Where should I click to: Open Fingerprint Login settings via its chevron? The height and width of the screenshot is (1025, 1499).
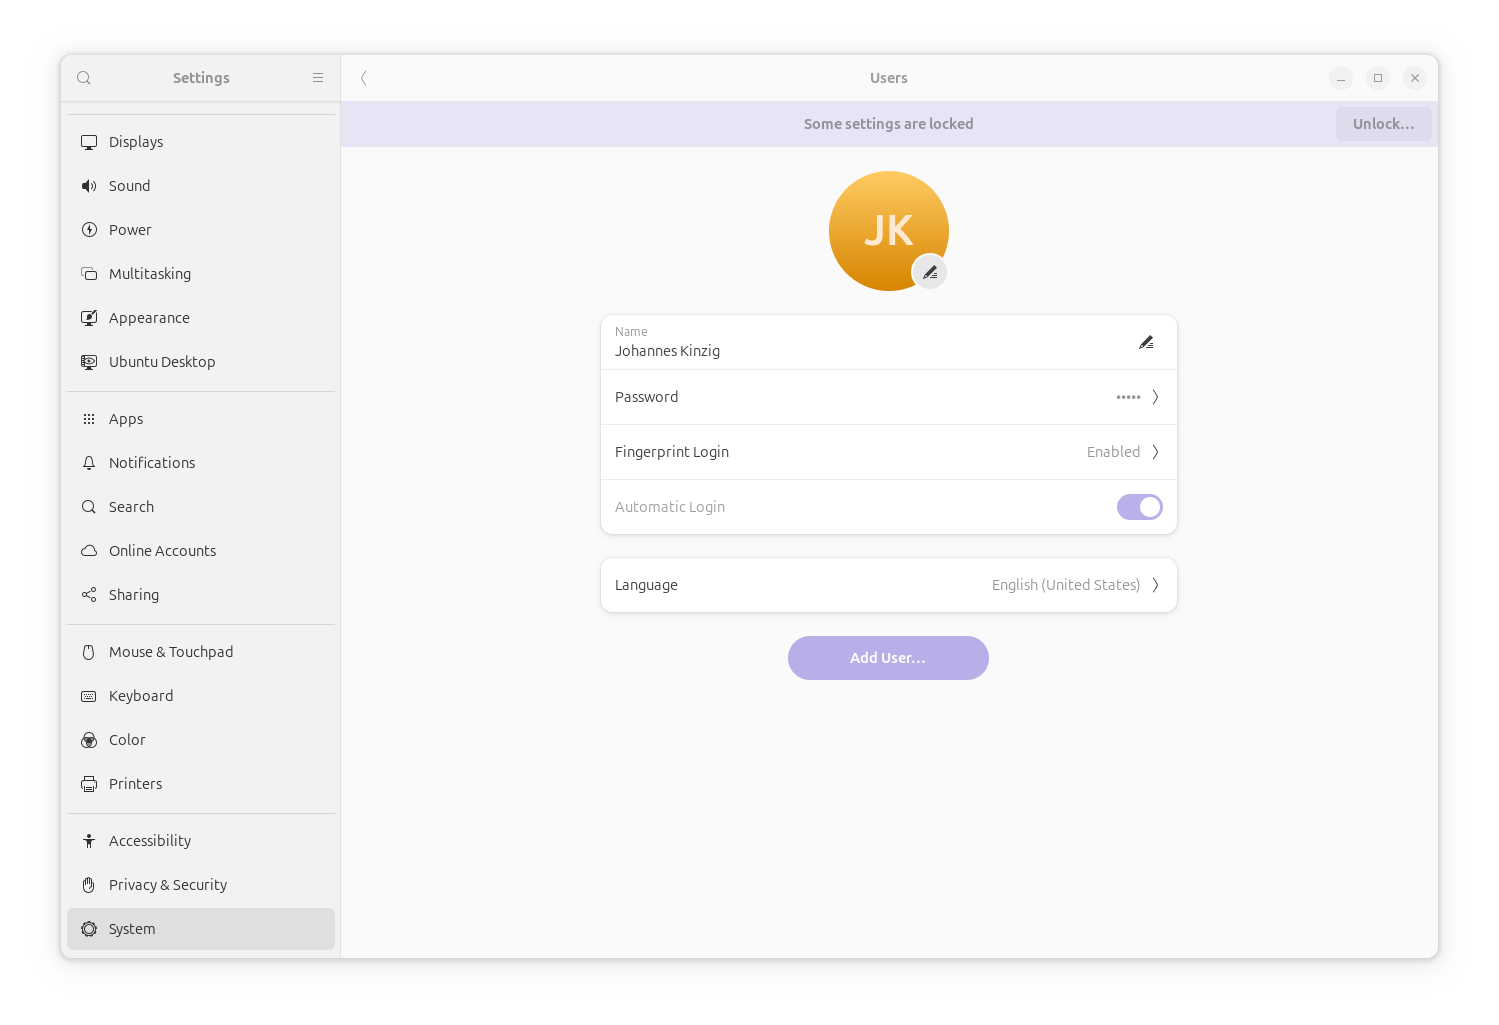[x=1156, y=452]
